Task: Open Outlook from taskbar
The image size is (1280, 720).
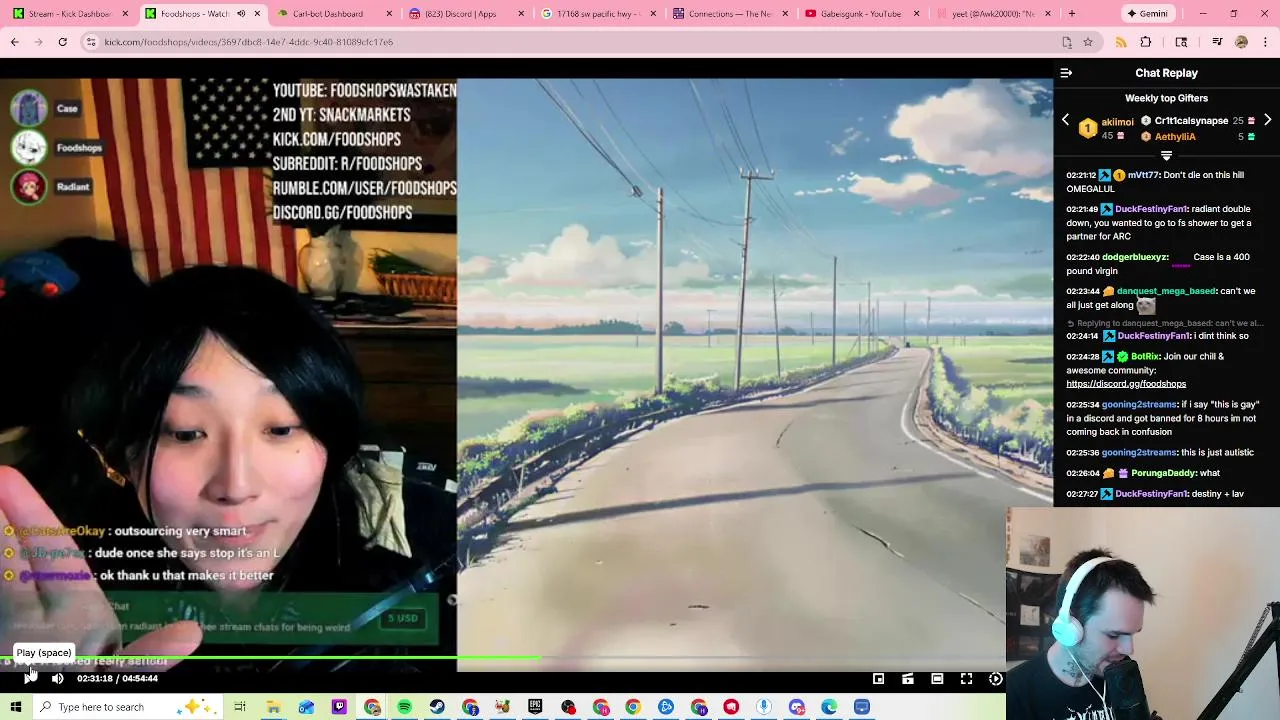Action: 306,707
